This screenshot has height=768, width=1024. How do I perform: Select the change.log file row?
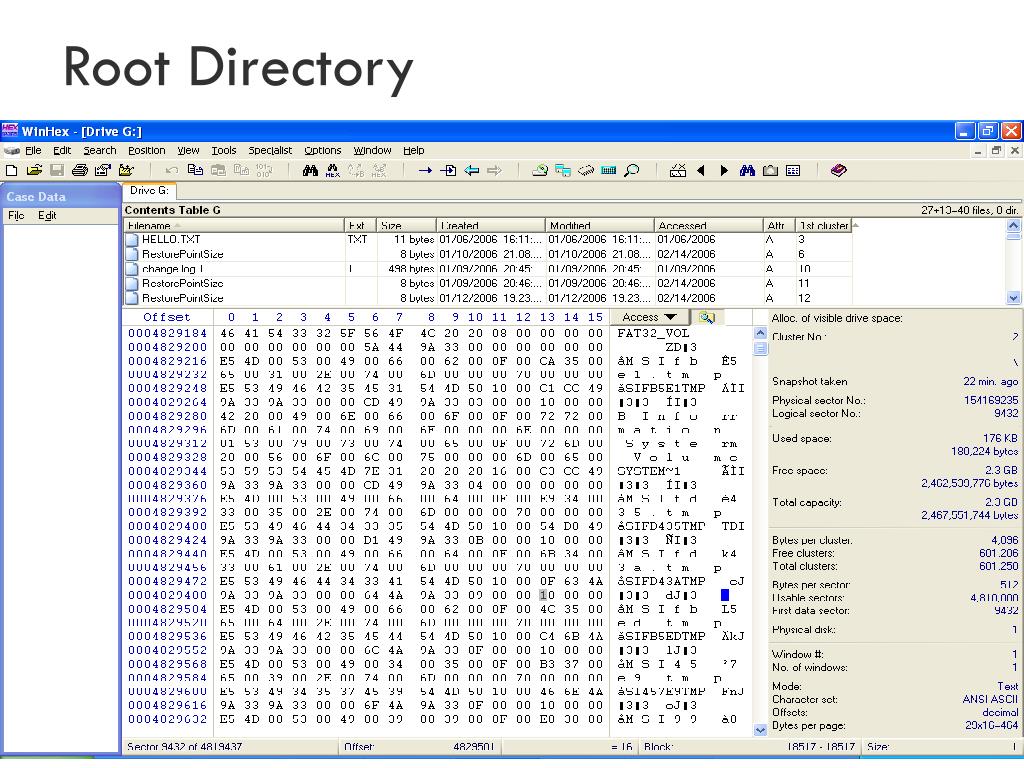[x=487, y=269]
